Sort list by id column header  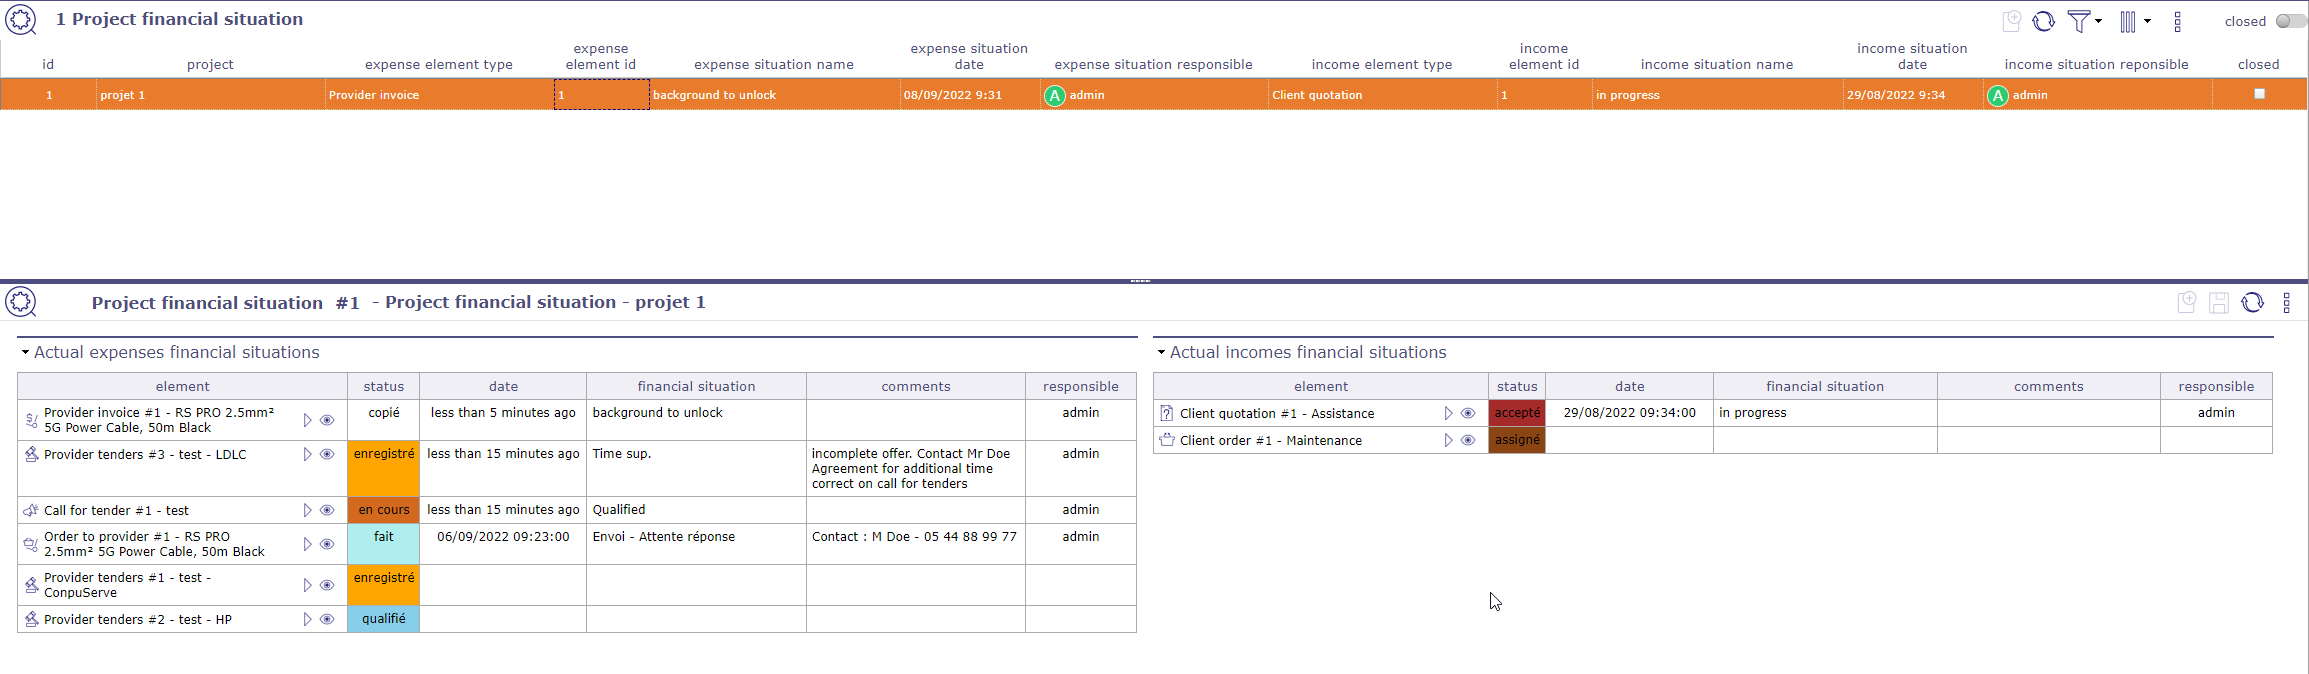point(48,64)
